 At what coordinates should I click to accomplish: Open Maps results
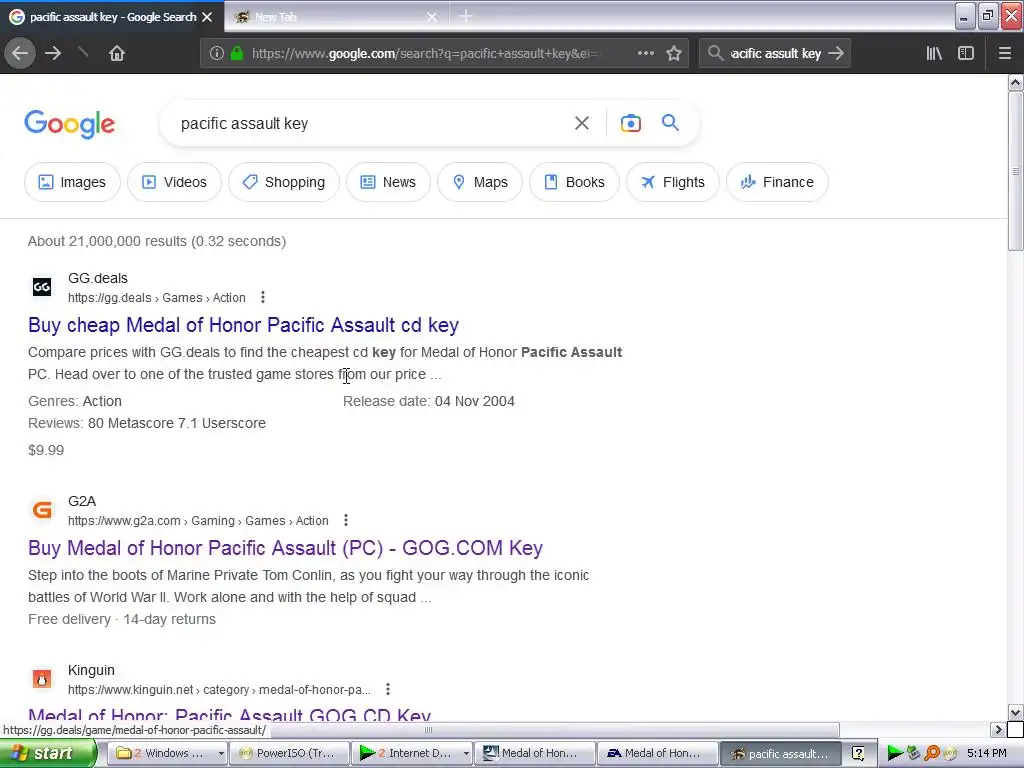coord(480,182)
